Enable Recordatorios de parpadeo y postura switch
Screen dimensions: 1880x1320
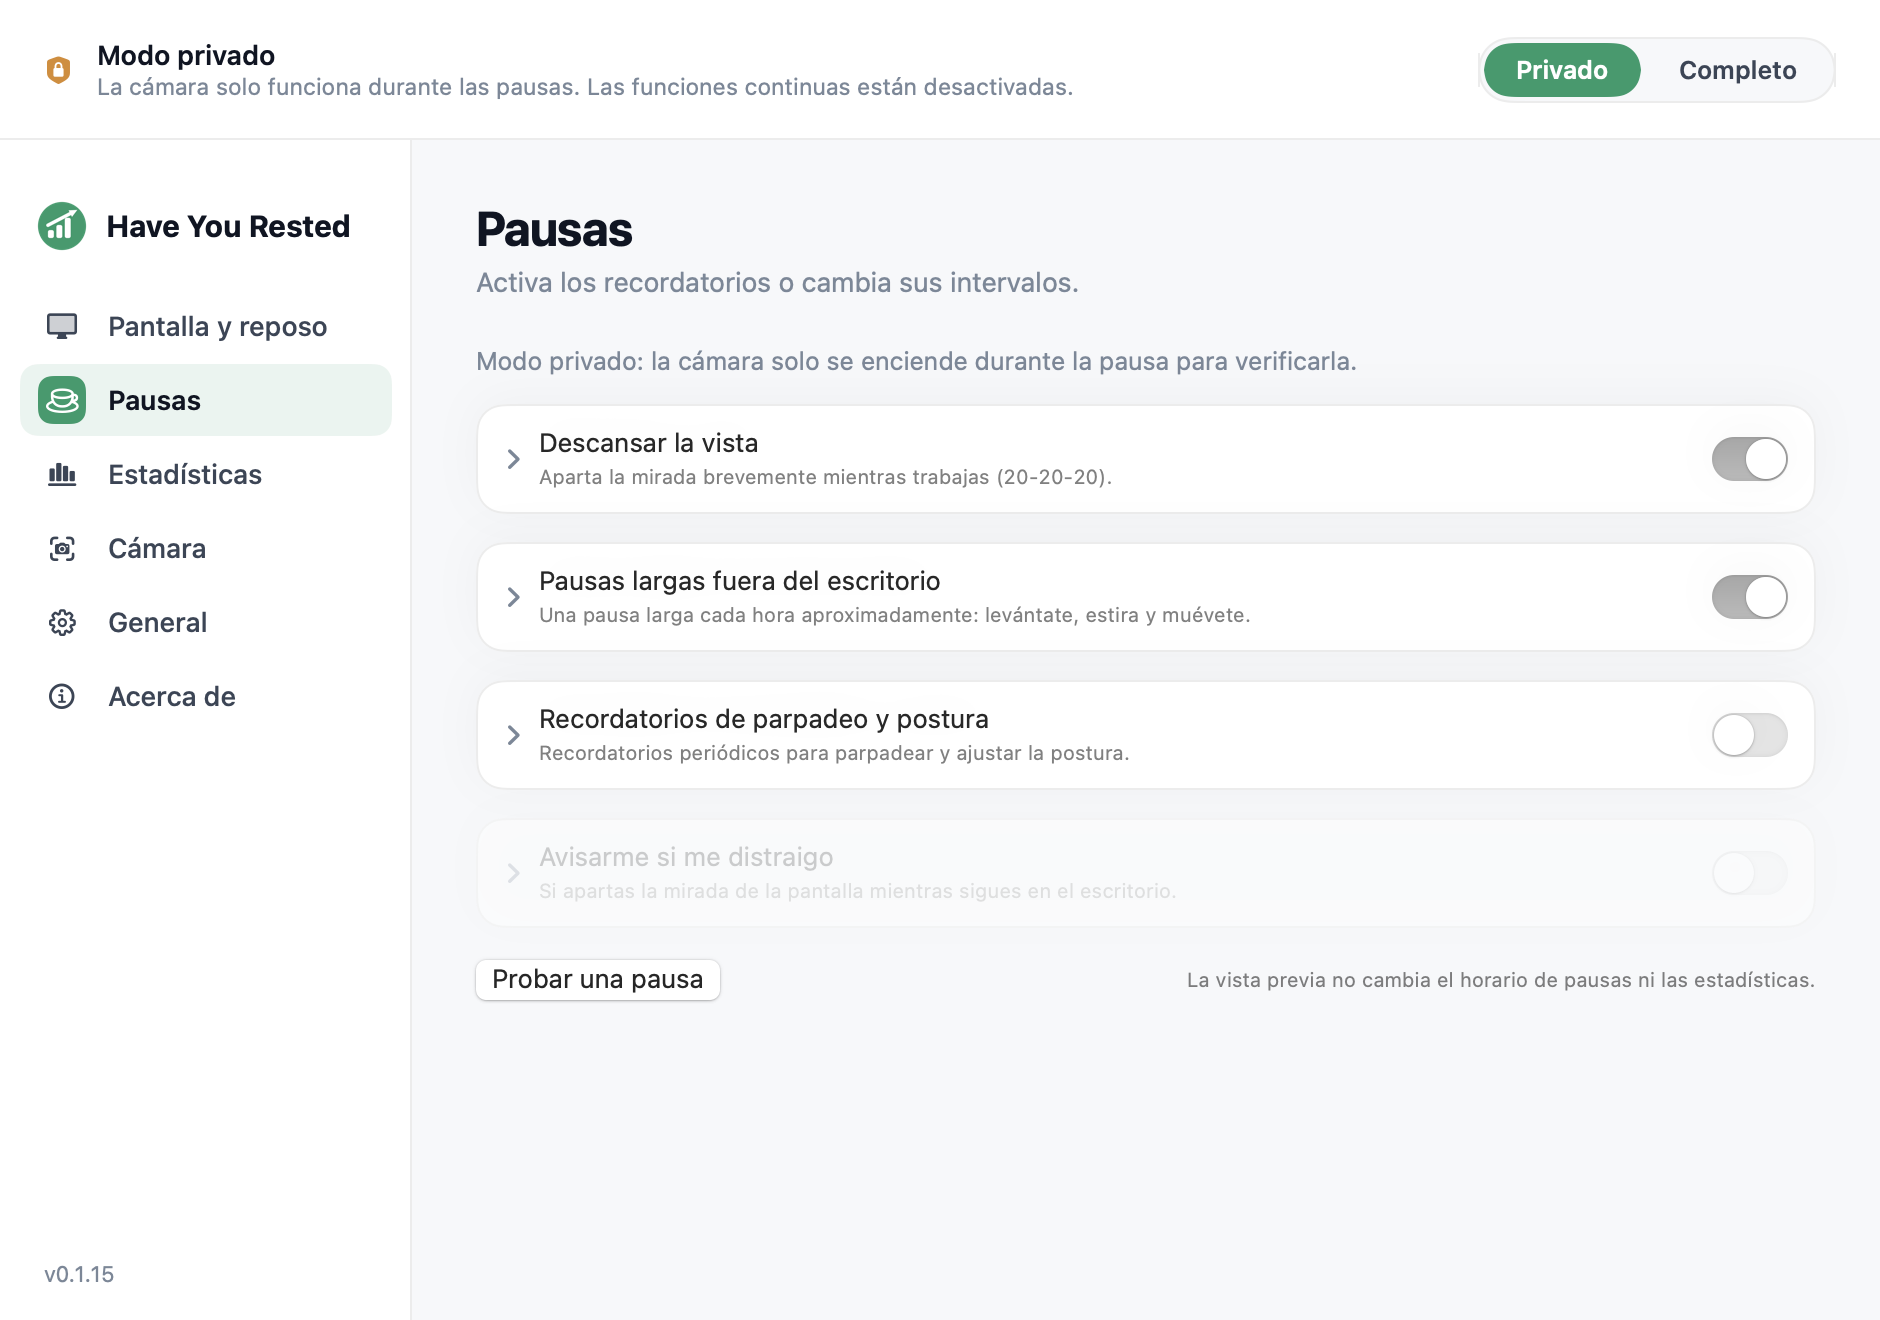1749,735
